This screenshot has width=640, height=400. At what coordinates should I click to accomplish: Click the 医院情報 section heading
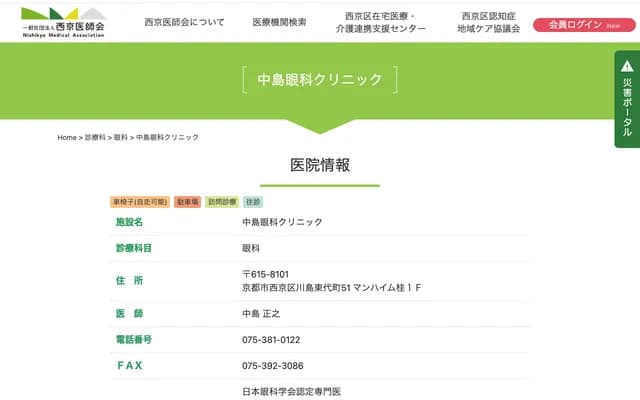click(320, 166)
